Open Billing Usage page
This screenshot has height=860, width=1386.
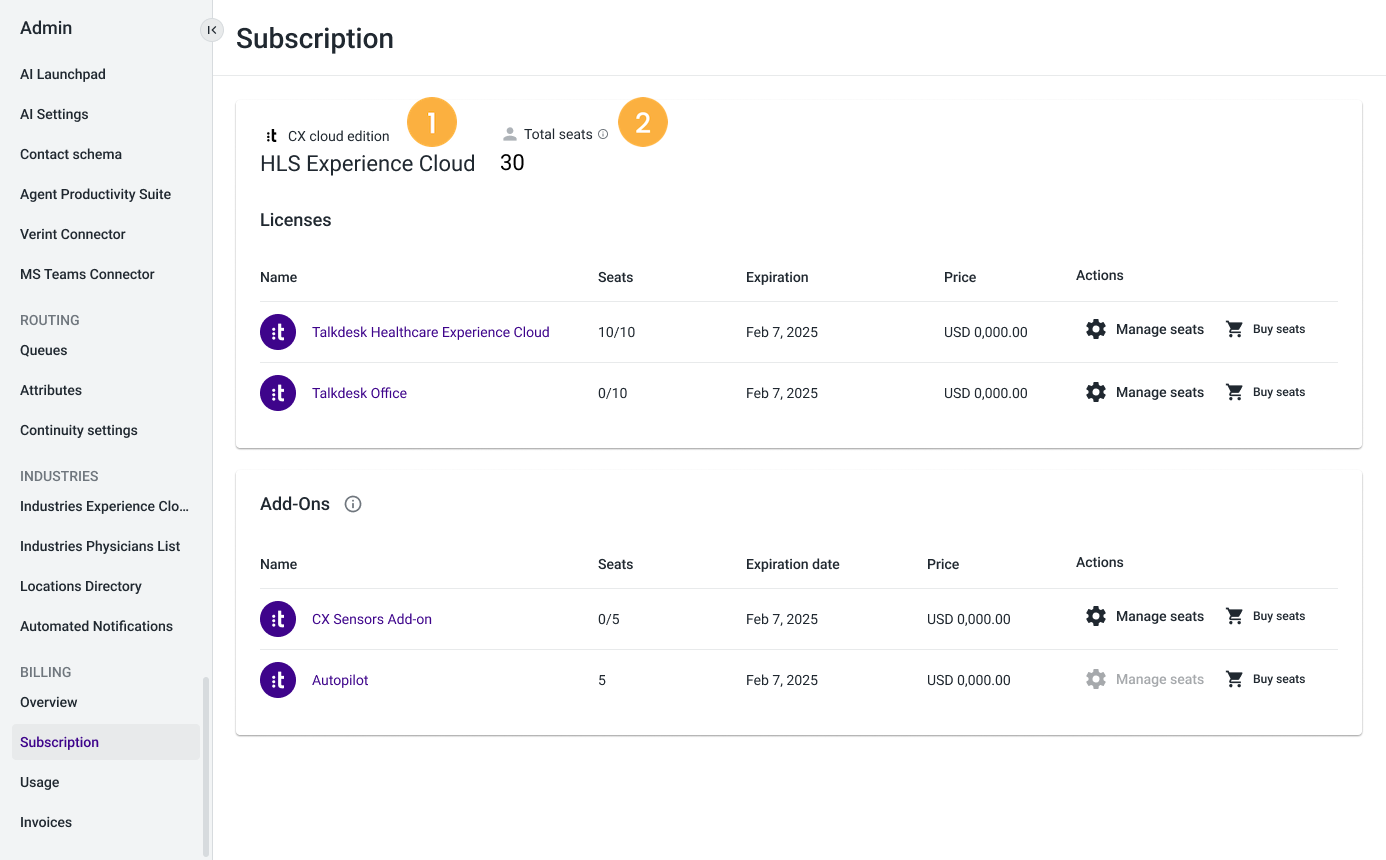click(x=40, y=782)
